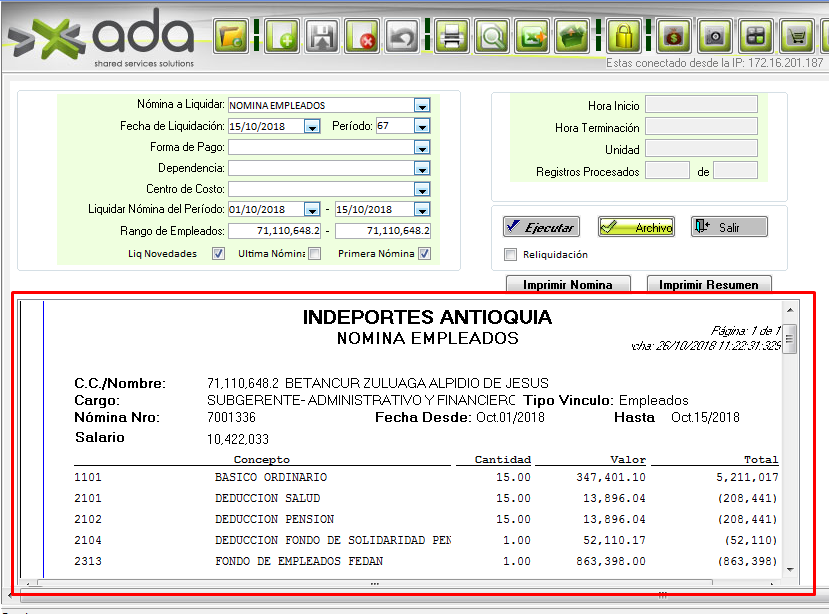Open the Centro de Costo dropdown
The height and width of the screenshot is (614, 829).
[x=422, y=189]
